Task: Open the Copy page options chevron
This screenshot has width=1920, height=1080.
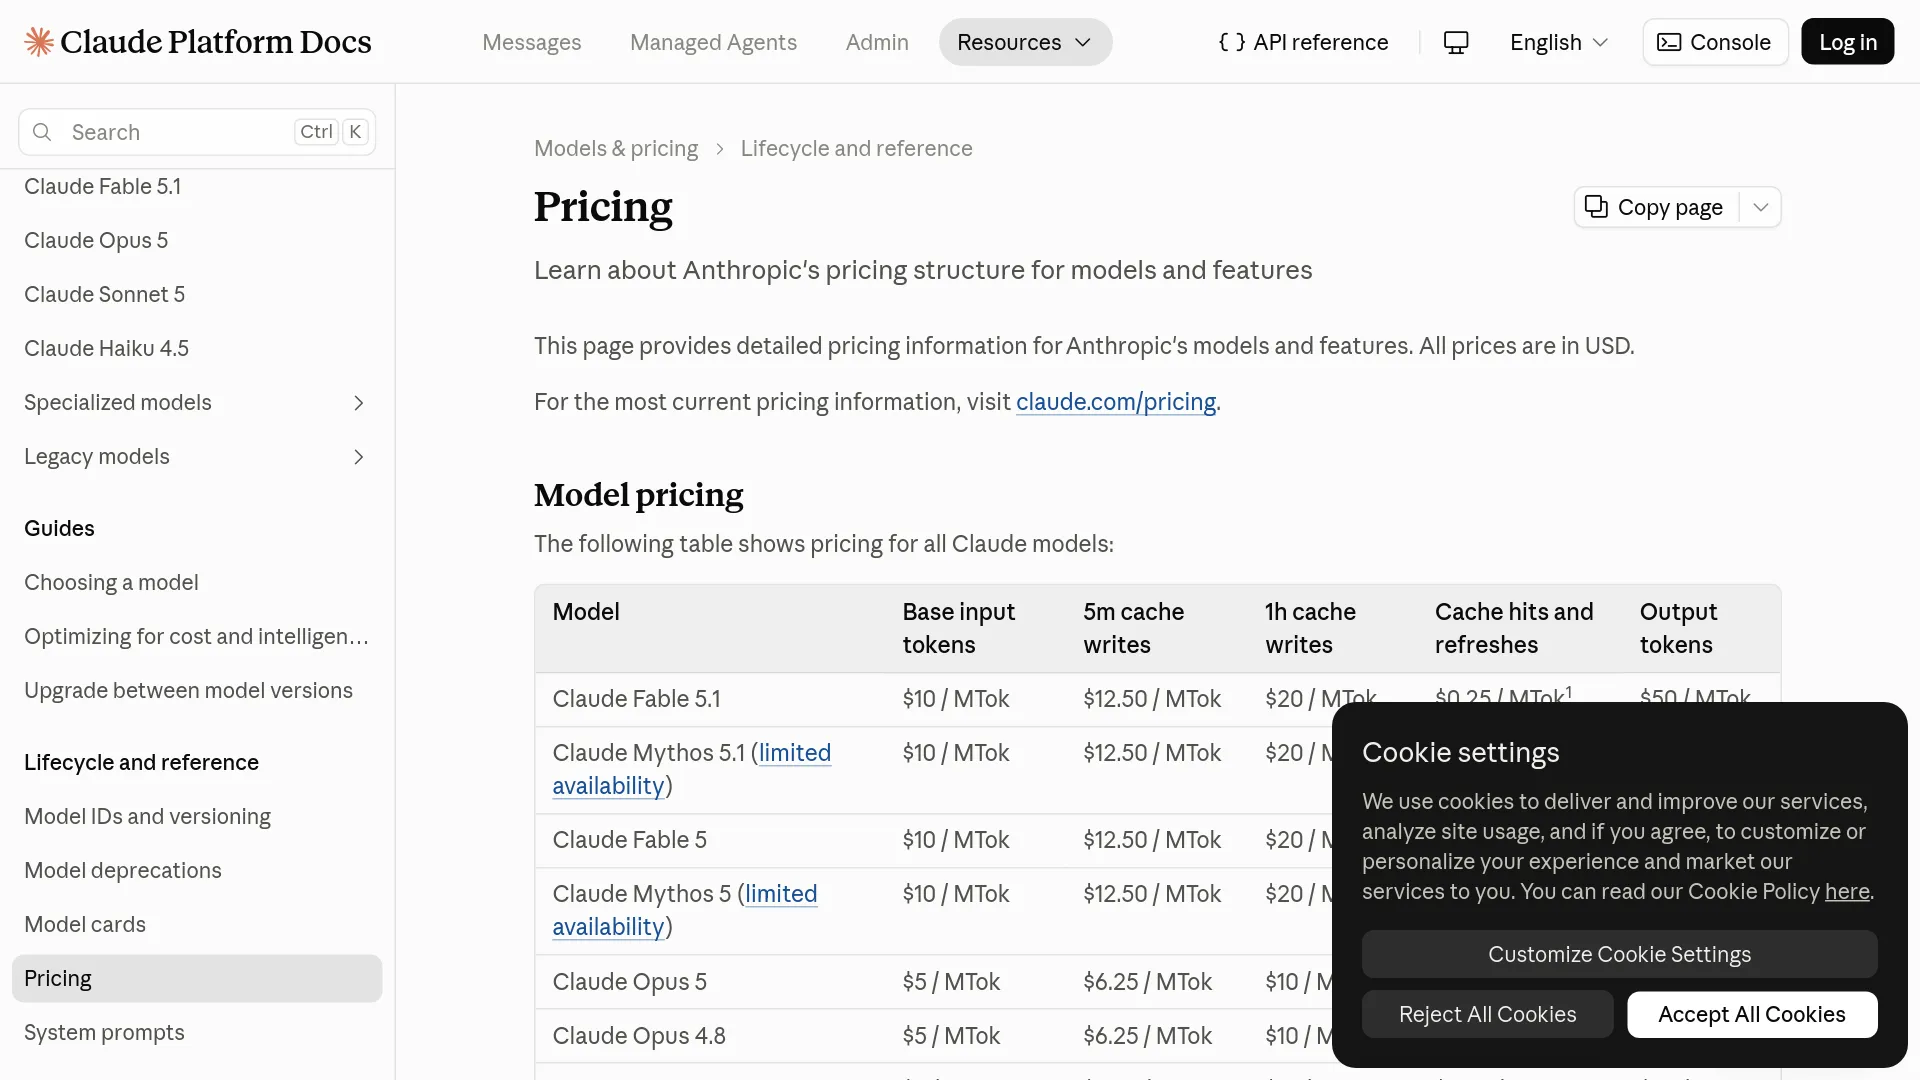Action: [1761, 207]
